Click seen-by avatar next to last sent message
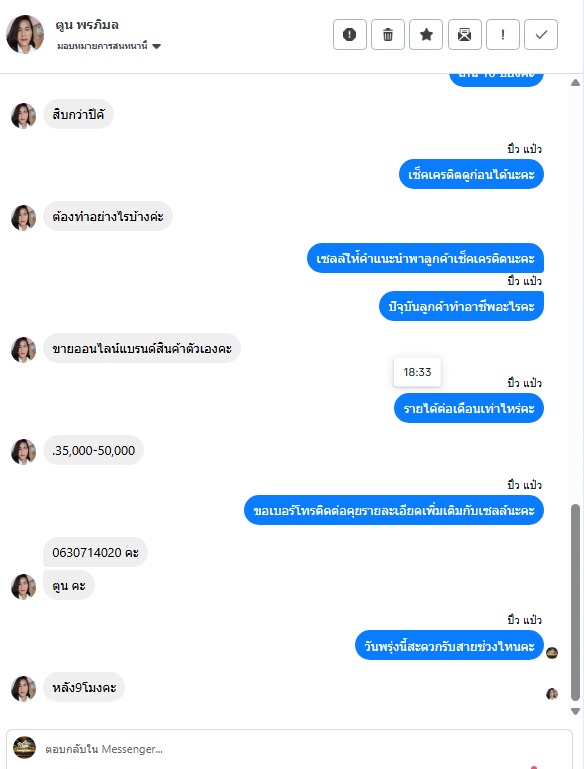584x769 pixels. click(x=552, y=653)
